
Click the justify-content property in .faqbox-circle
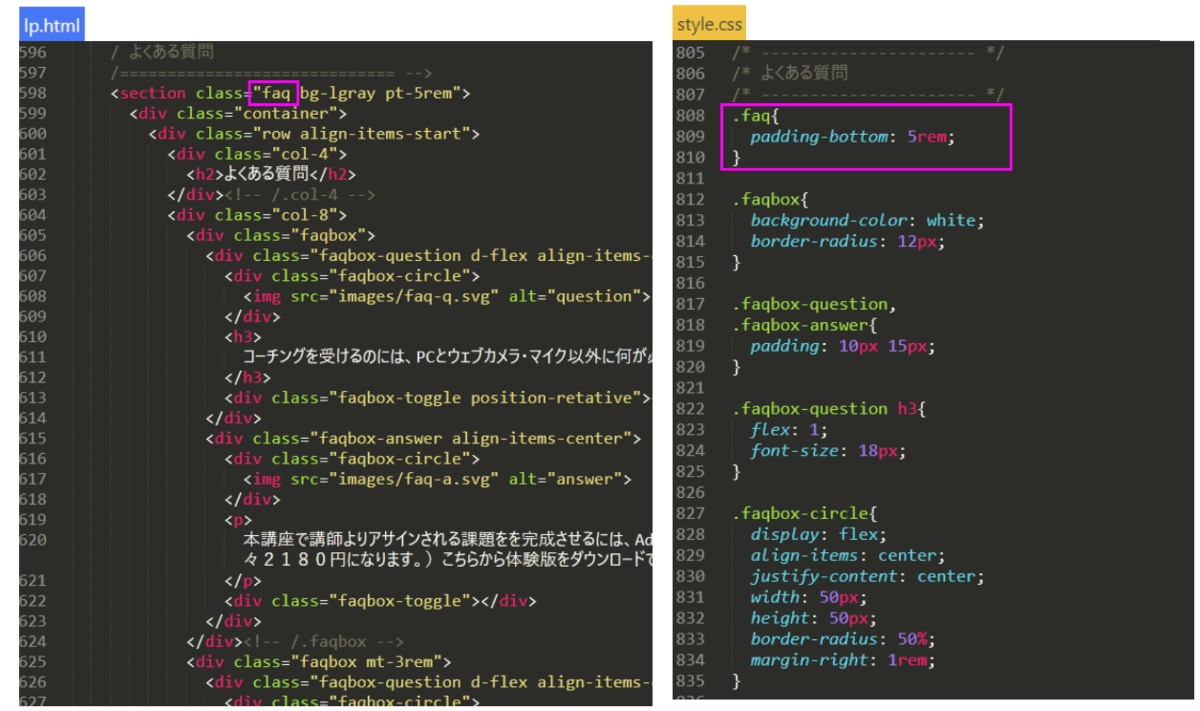(822, 577)
